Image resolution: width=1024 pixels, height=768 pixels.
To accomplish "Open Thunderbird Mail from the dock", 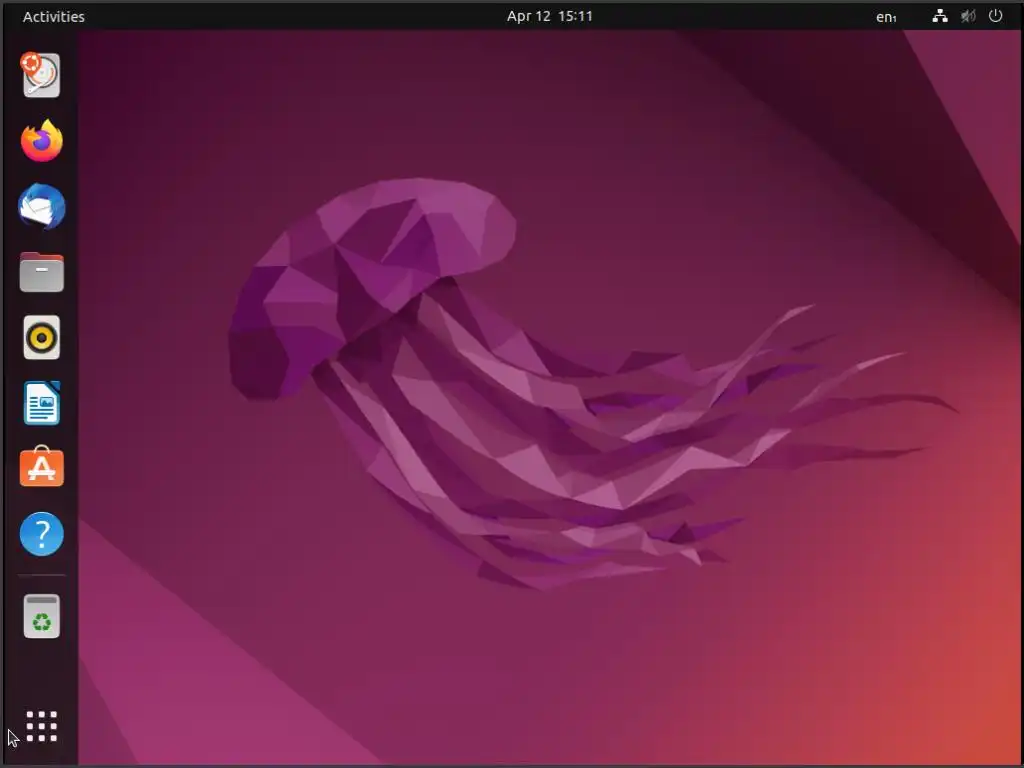I will tap(42, 207).
